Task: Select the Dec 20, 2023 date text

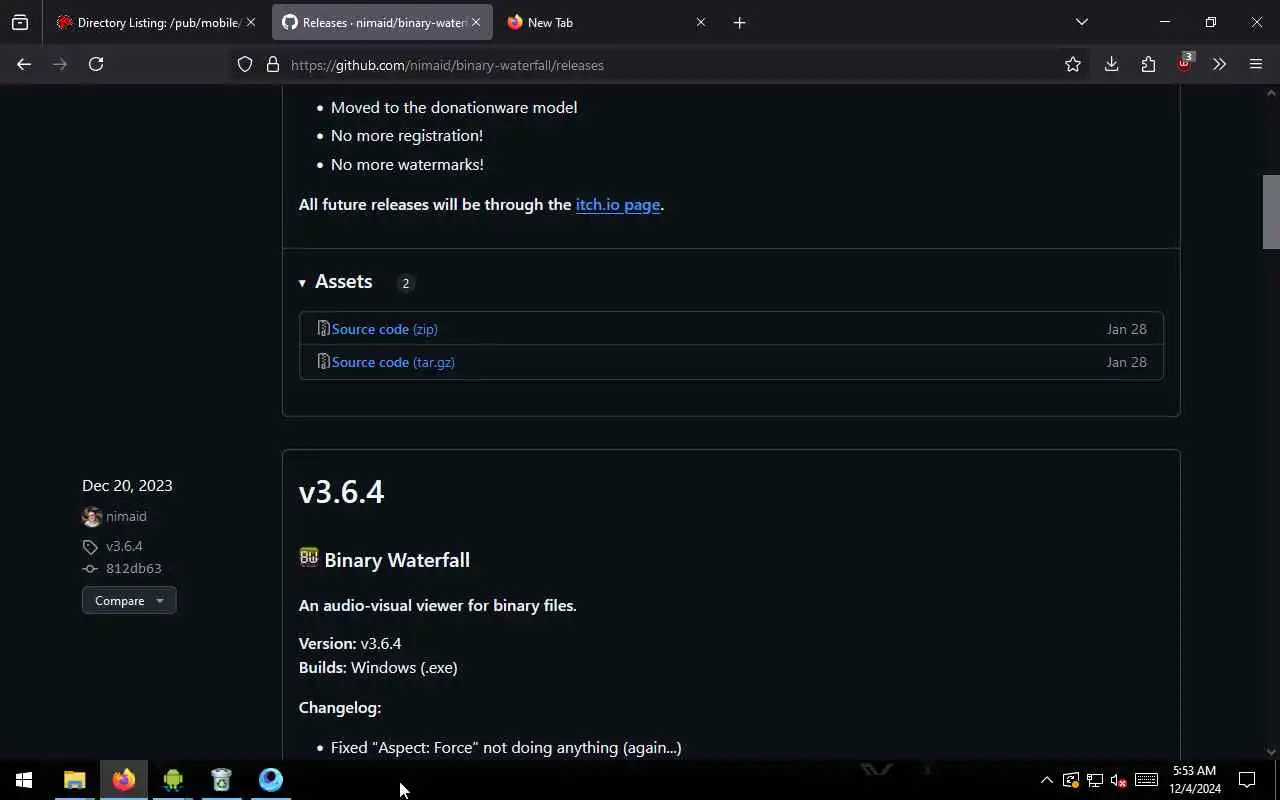Action: pos(127,485)
